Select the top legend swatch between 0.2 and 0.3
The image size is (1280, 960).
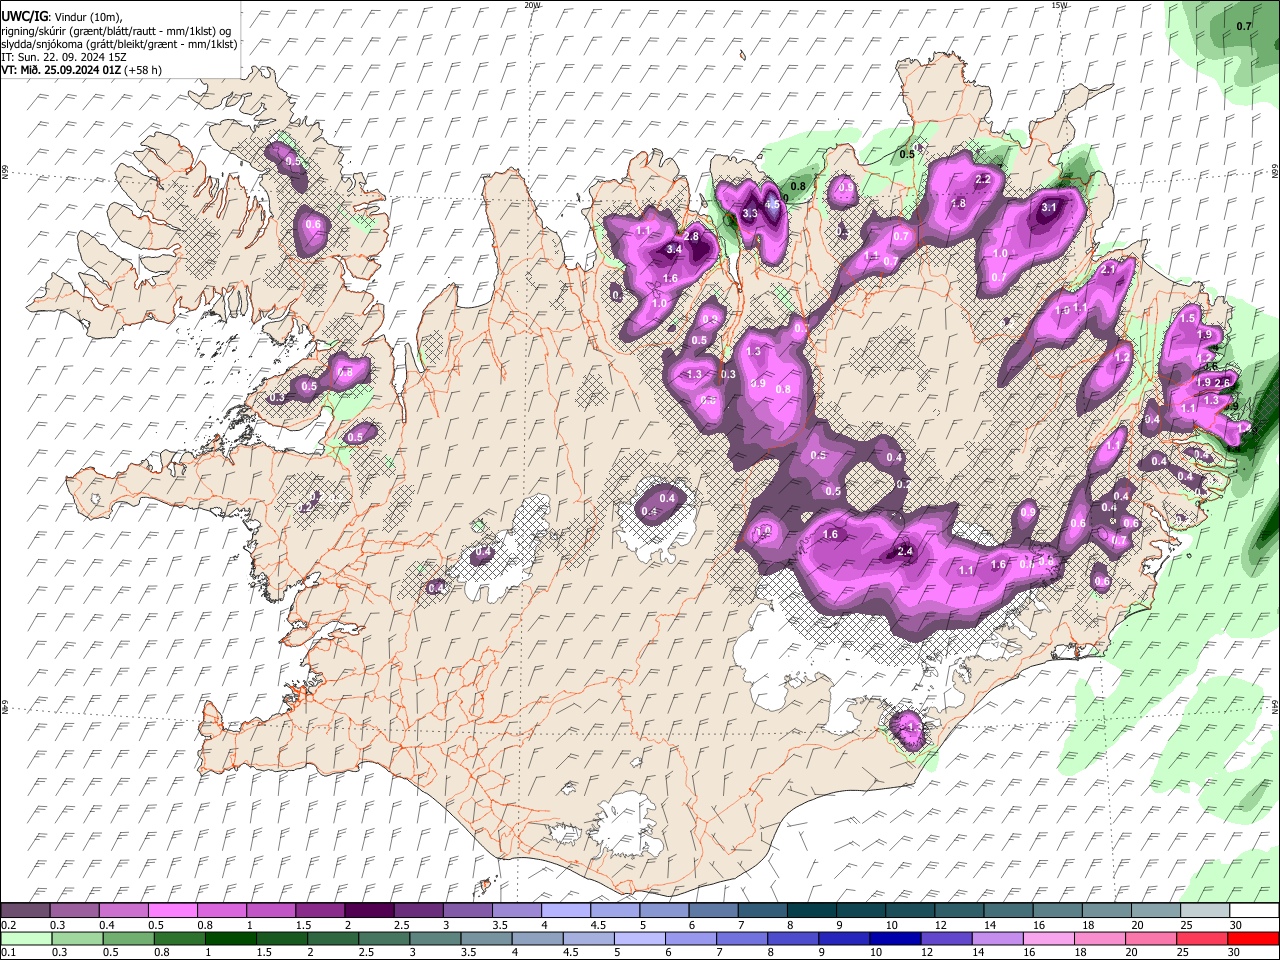[24, 911]
